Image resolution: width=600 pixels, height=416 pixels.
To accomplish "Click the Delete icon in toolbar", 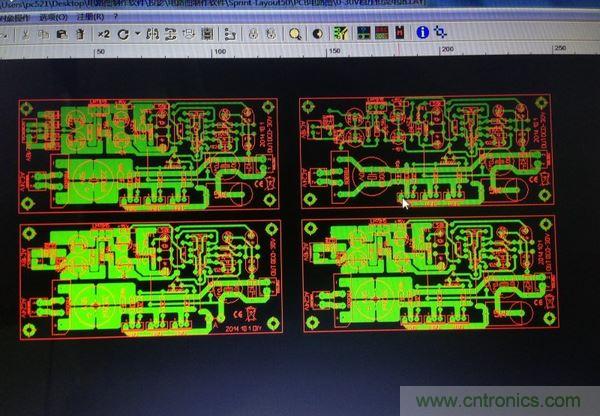I will click(x=79, y=33).
